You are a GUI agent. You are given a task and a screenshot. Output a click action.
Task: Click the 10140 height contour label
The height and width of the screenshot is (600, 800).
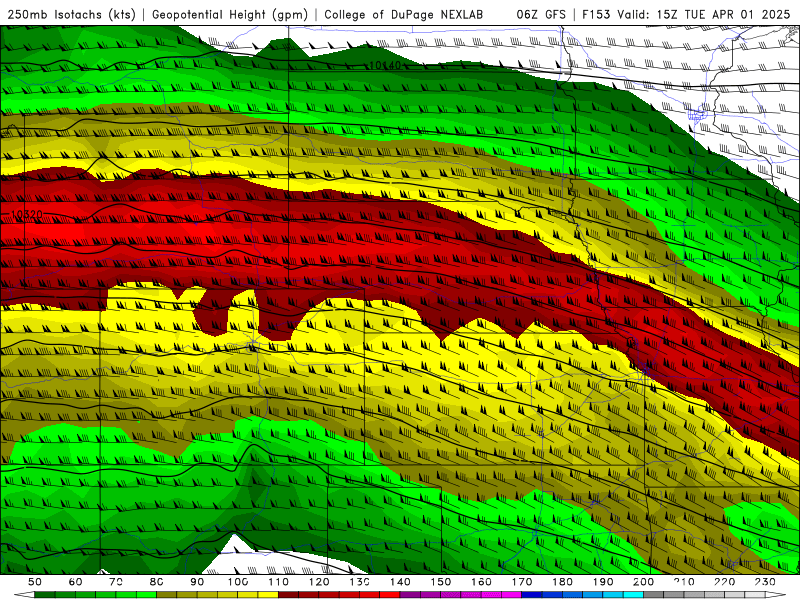tap(385, 65)
